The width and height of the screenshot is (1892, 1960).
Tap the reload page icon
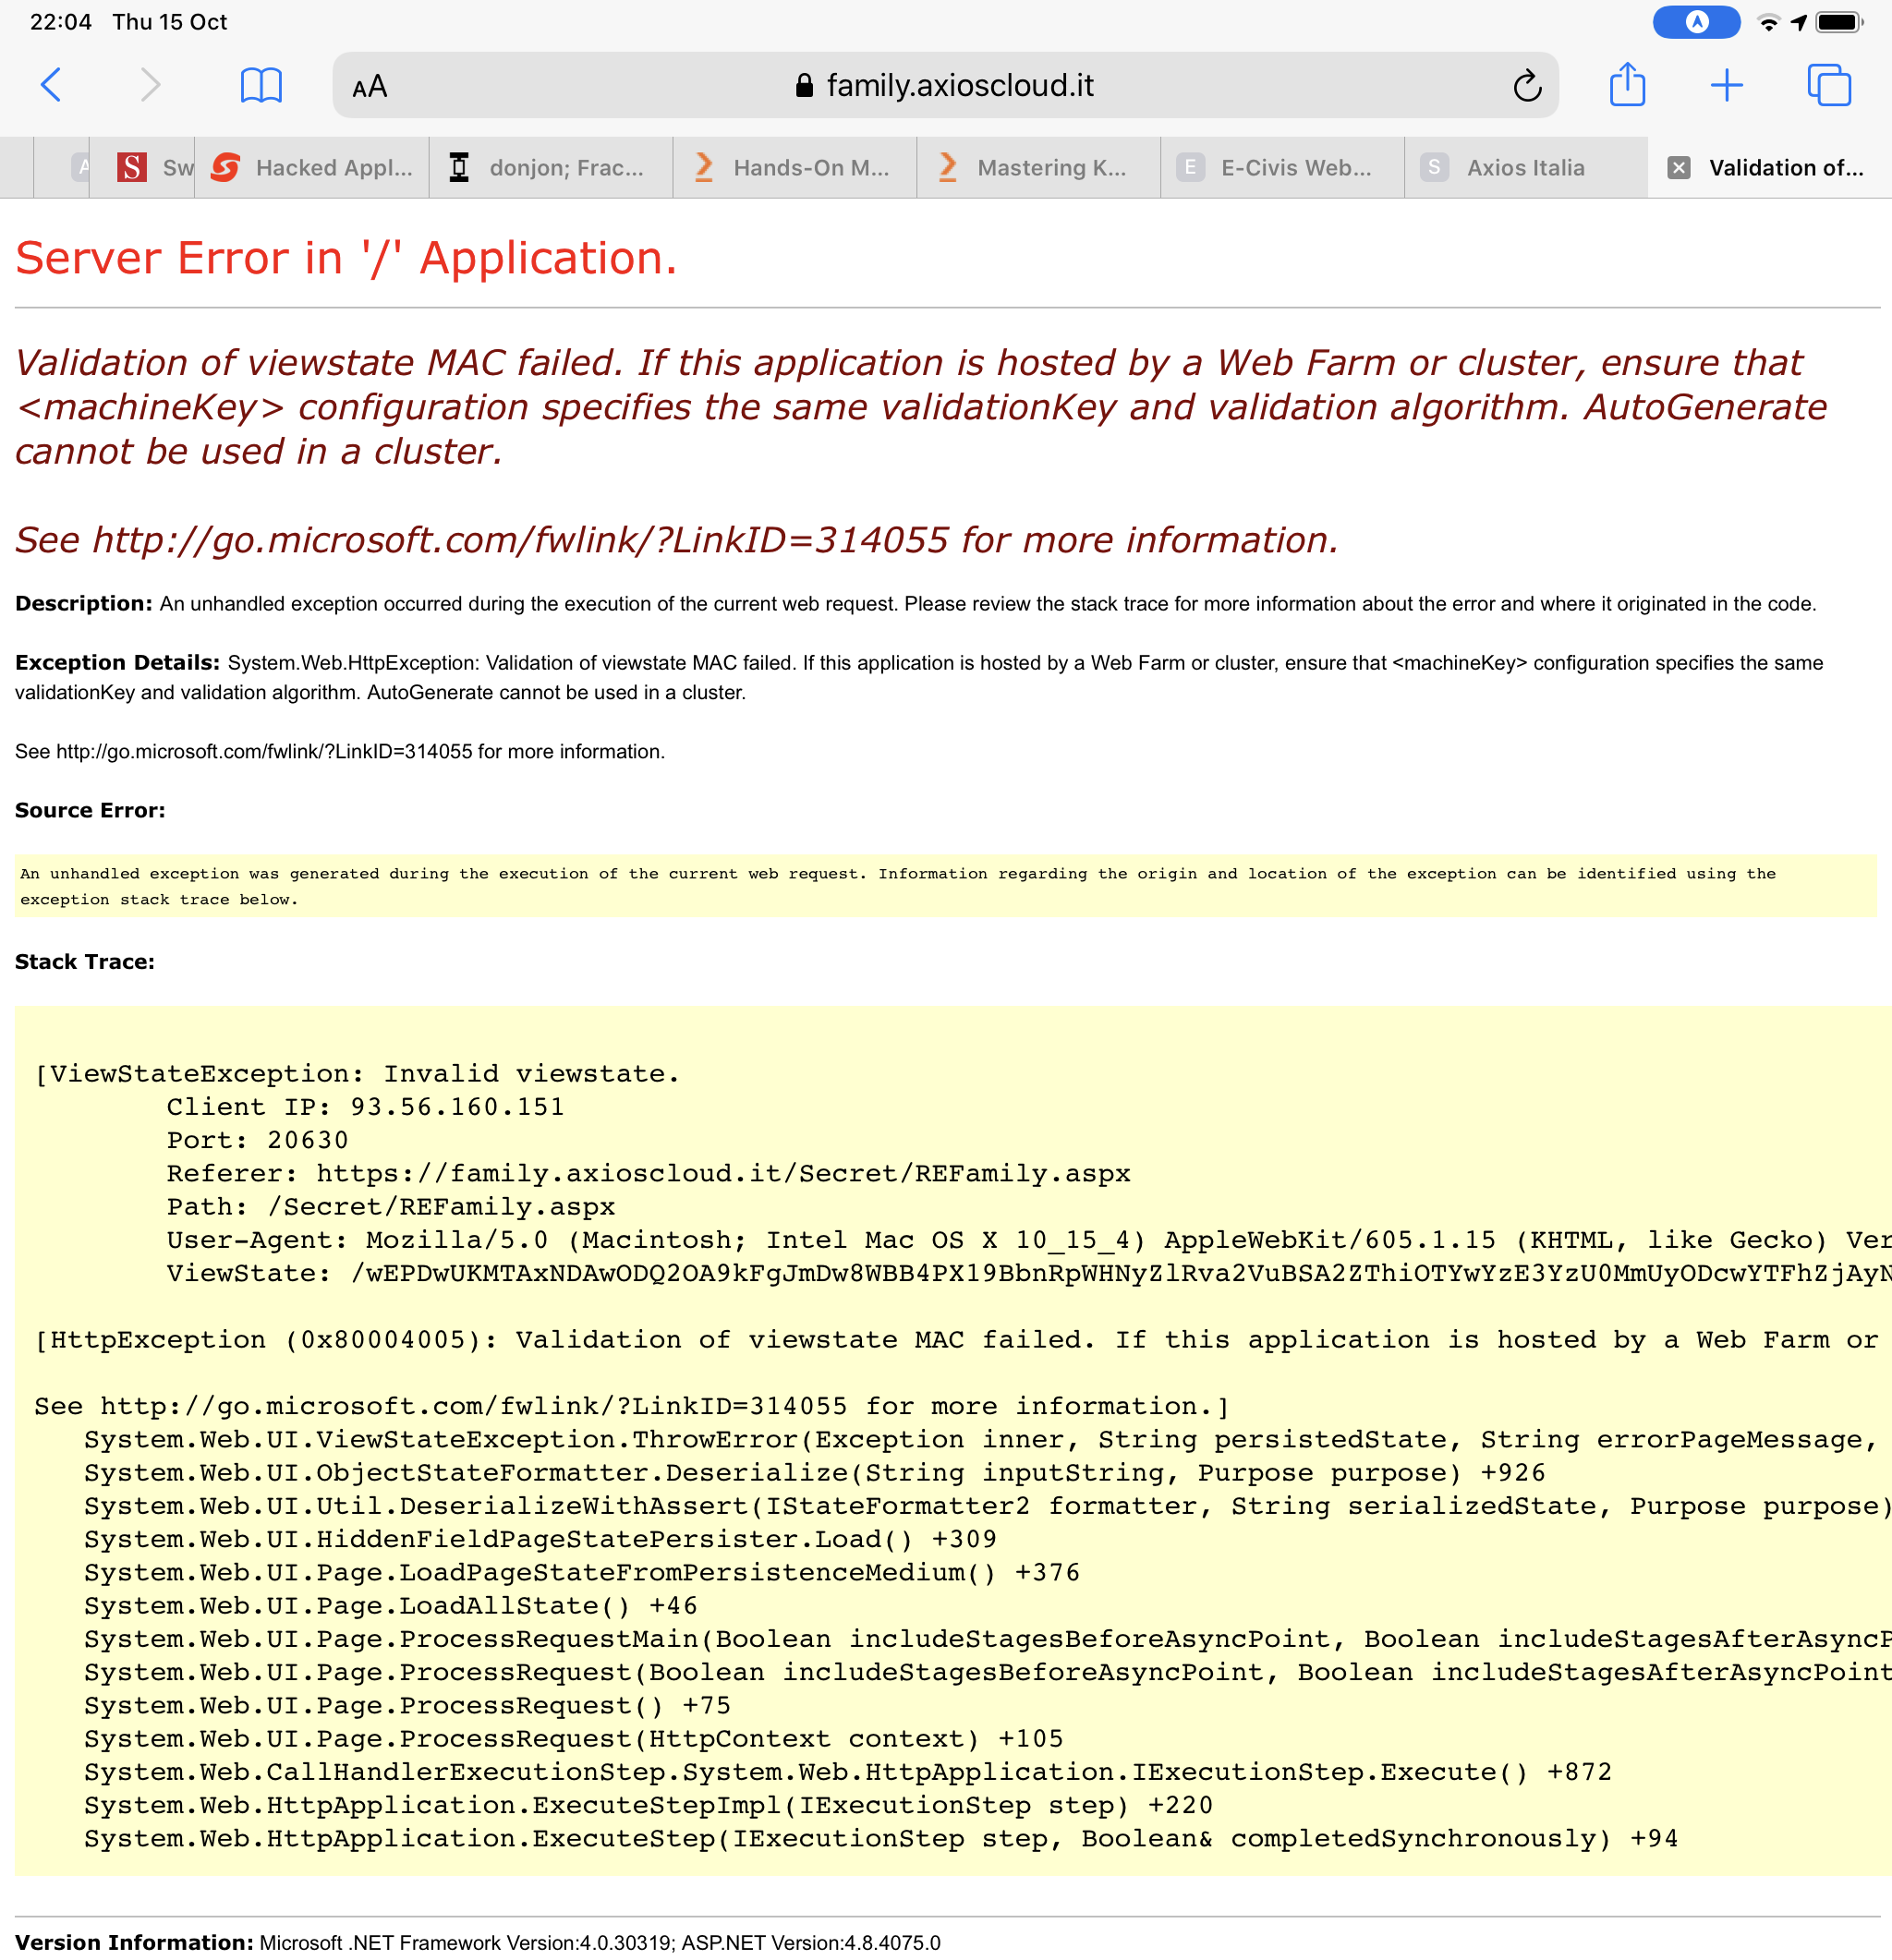pos(1527,86)
